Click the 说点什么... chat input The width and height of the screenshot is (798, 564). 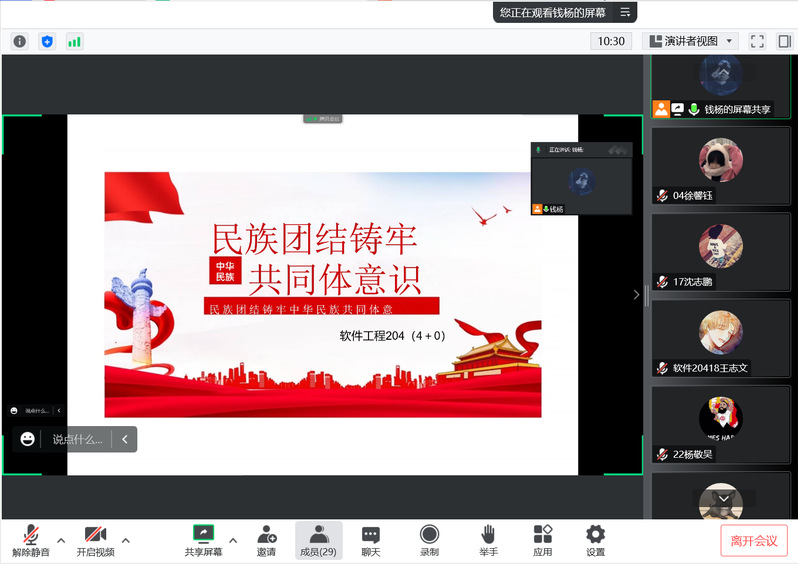[78, 439]
